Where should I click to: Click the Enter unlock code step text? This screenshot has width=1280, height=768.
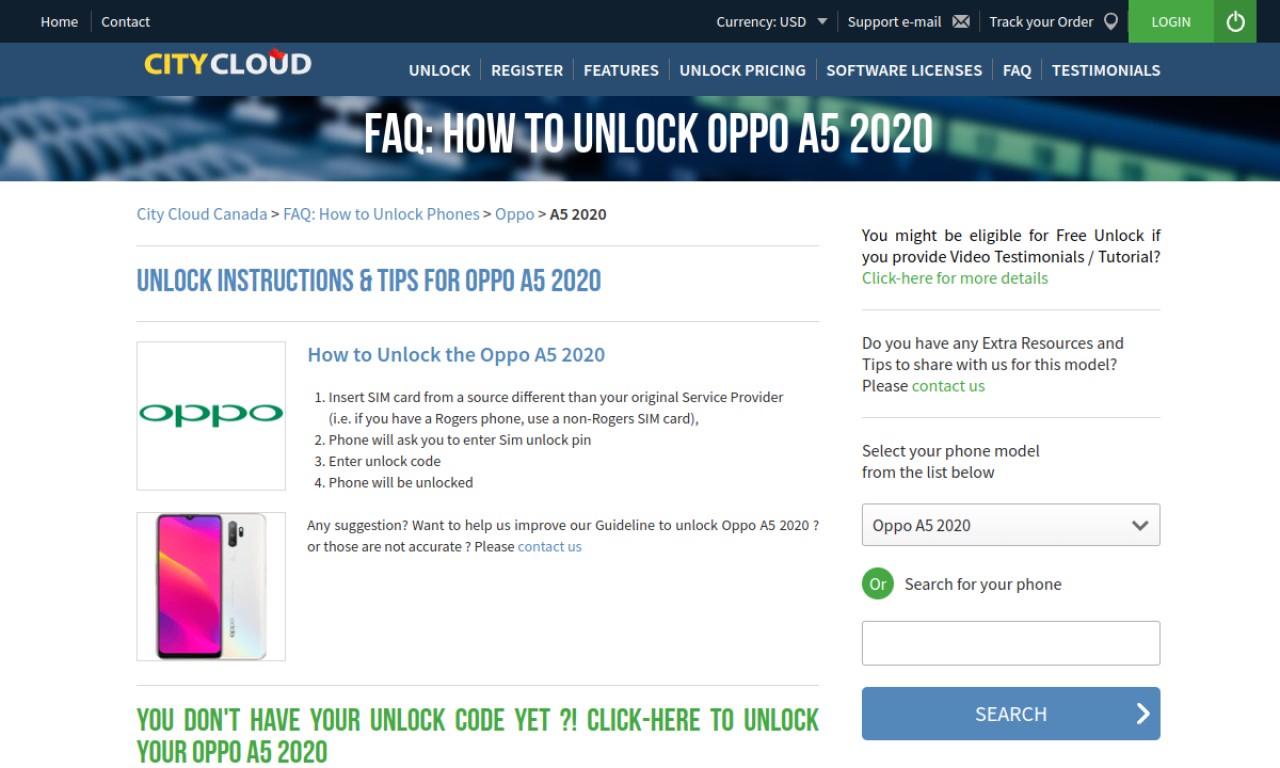(x=385, y=461)
